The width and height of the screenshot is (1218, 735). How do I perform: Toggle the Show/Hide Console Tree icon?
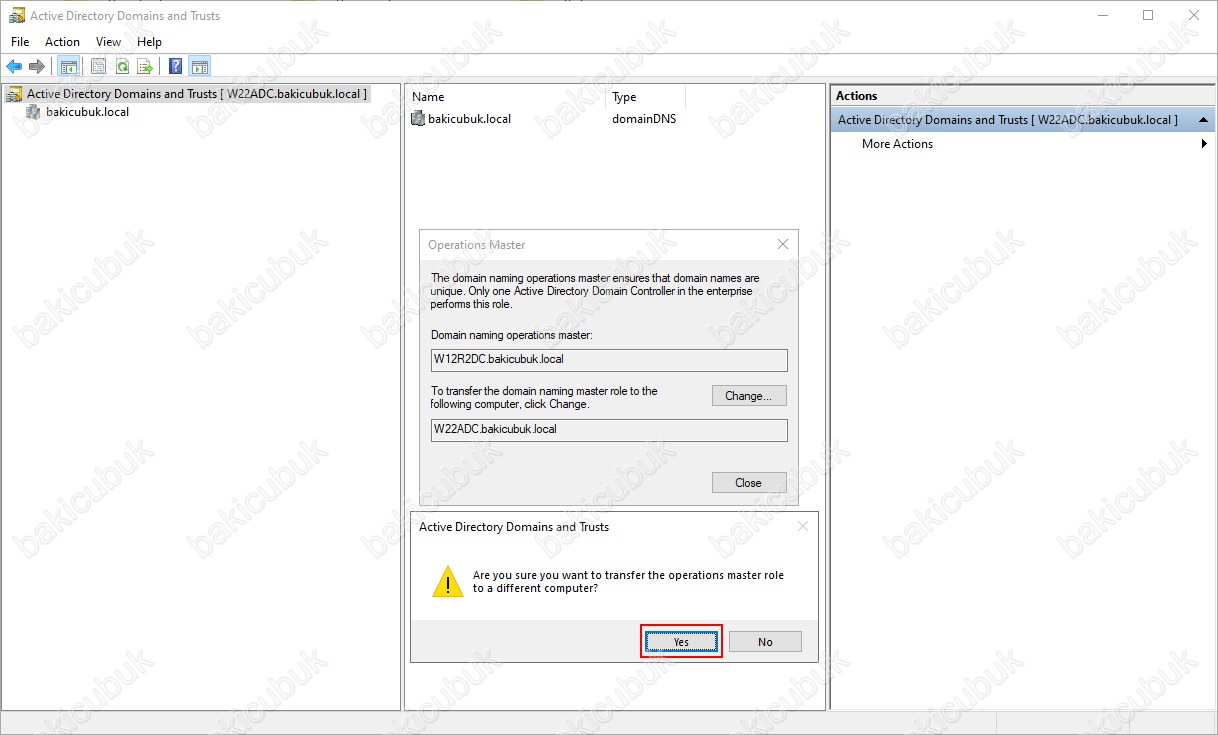[x=68, y=67]
